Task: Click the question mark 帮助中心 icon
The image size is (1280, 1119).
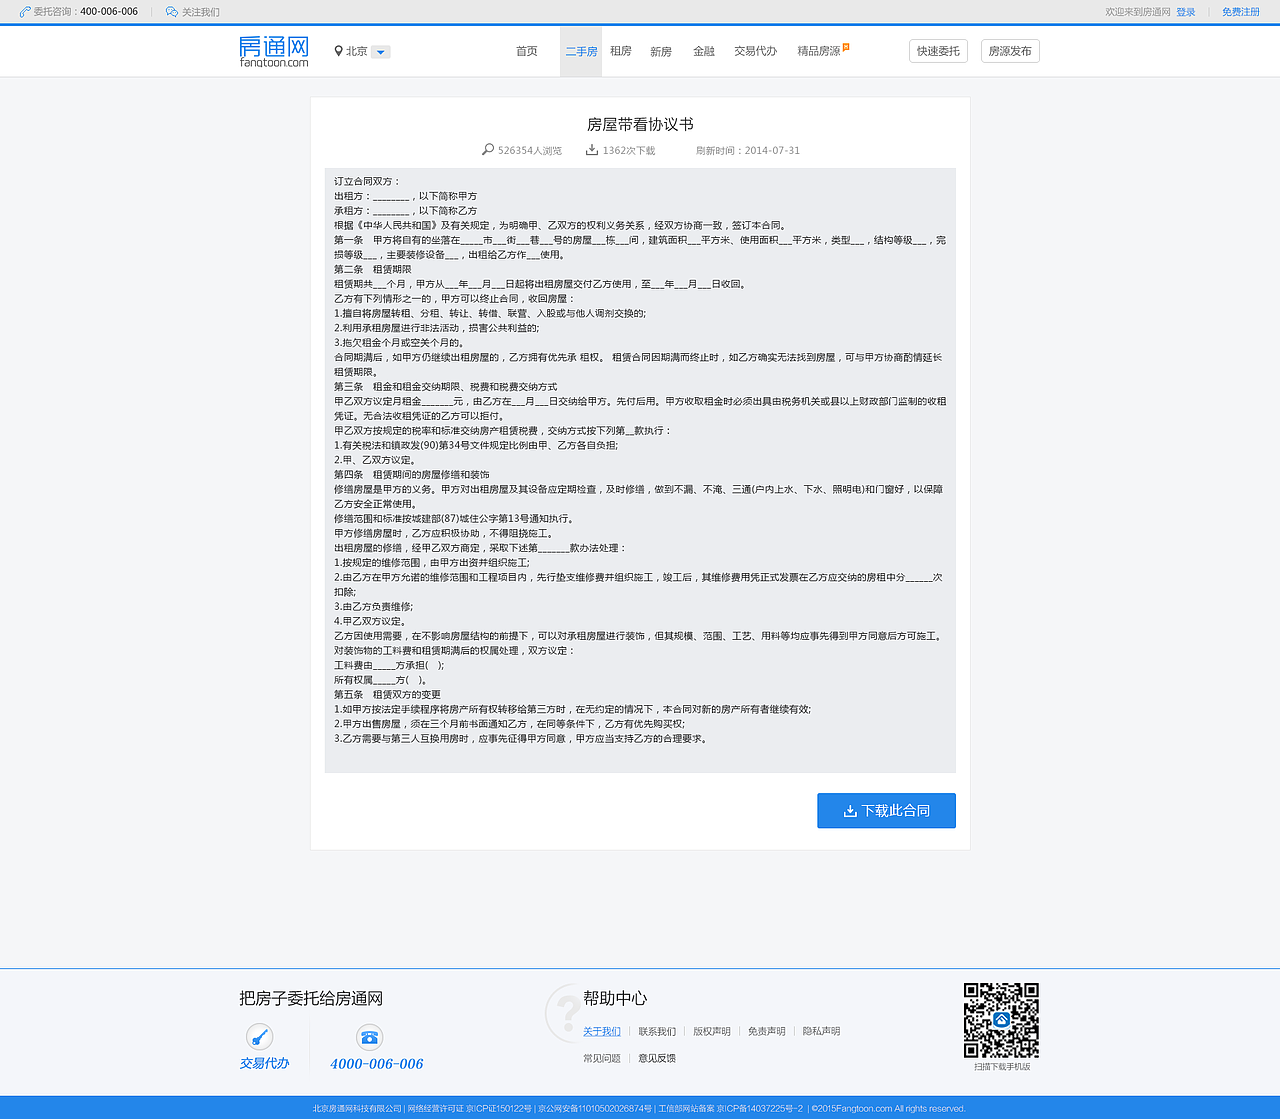Action: 565,1012
